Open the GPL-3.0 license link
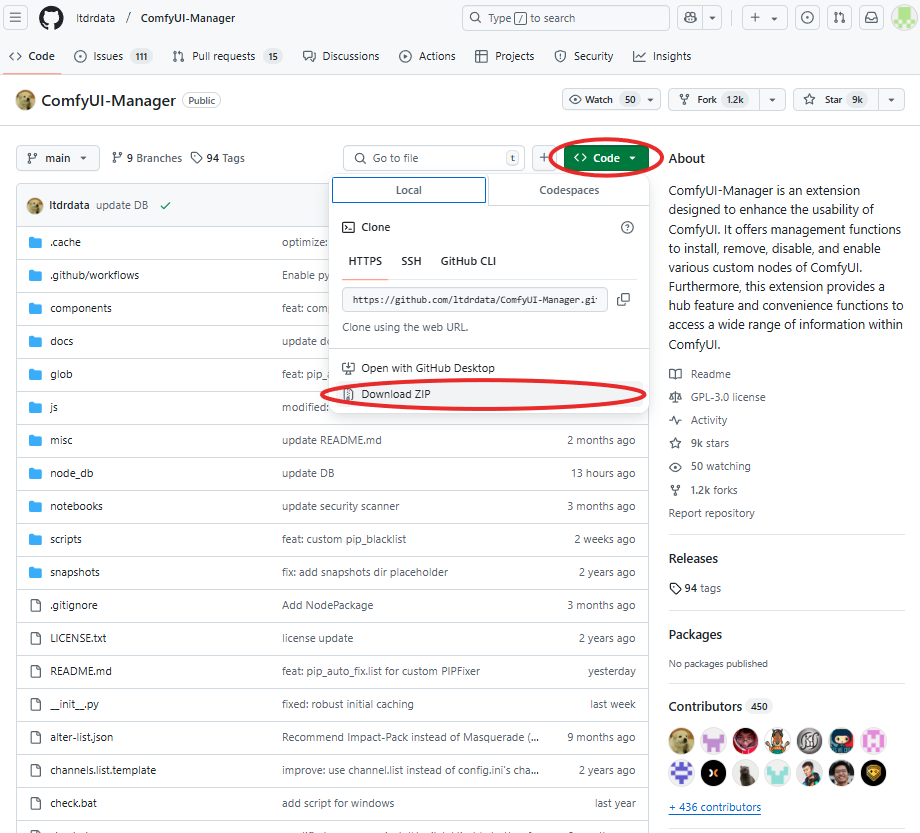This screenshot has height=833, width=920. pyautogui.click(x=718, y=397)
